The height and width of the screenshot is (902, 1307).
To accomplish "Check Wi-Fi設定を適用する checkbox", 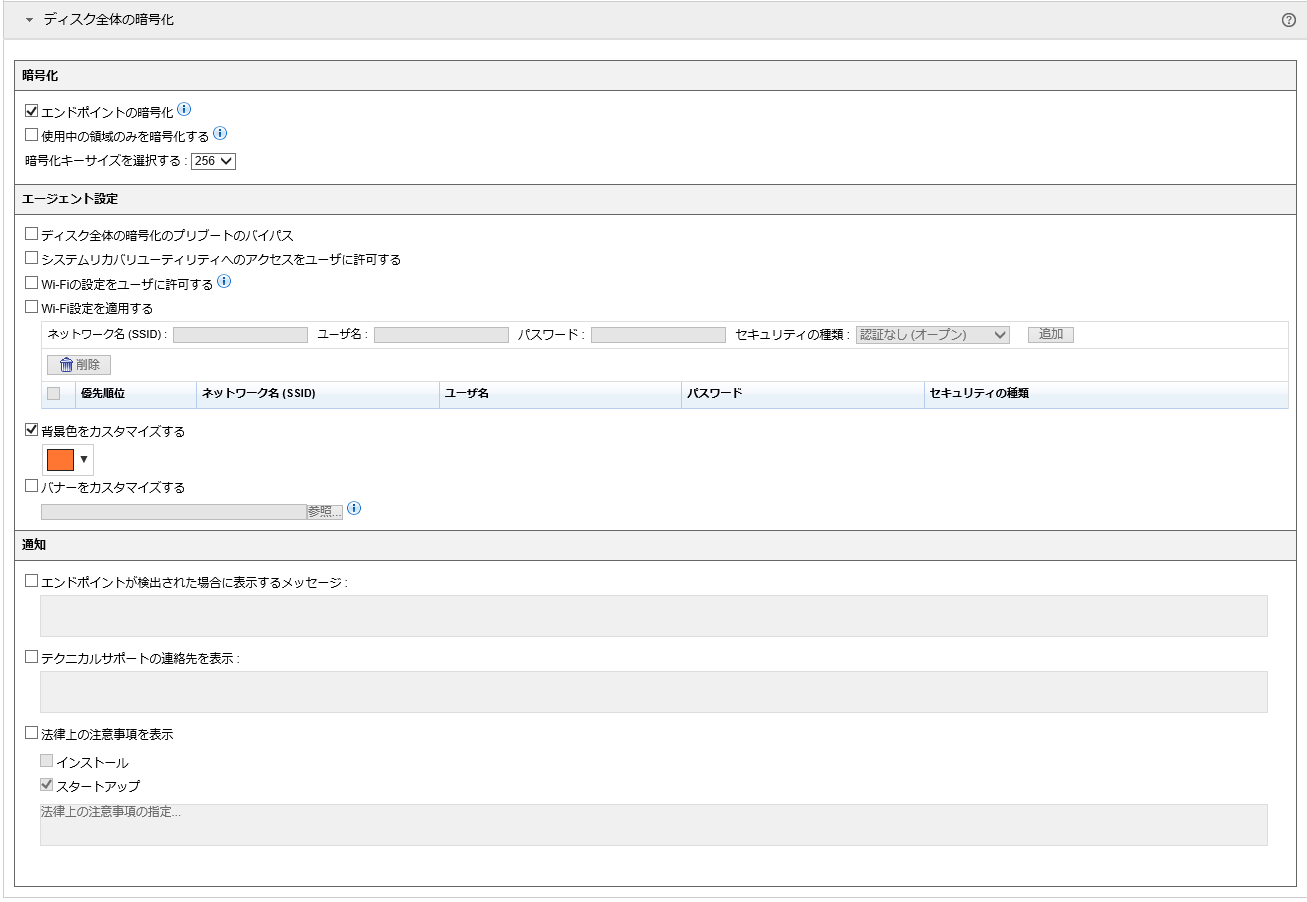I will (32, 307).
